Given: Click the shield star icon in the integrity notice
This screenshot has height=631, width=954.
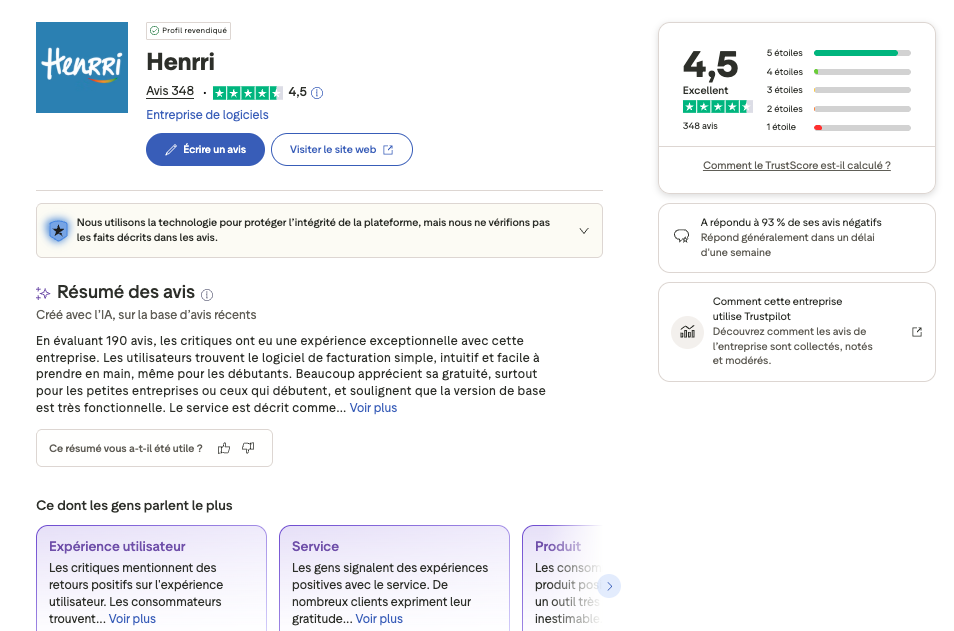Looking at the screenshot, I should 58,231.
